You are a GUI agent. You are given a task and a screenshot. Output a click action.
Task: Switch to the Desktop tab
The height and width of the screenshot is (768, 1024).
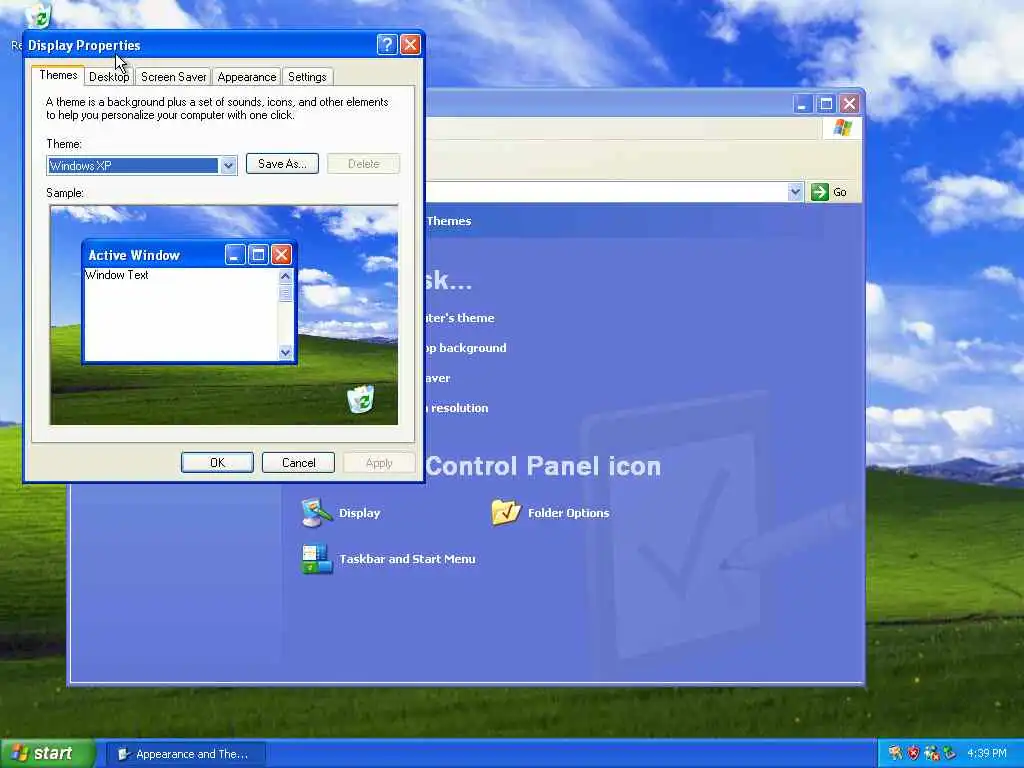pyautogui.click(x=109, y=76)
